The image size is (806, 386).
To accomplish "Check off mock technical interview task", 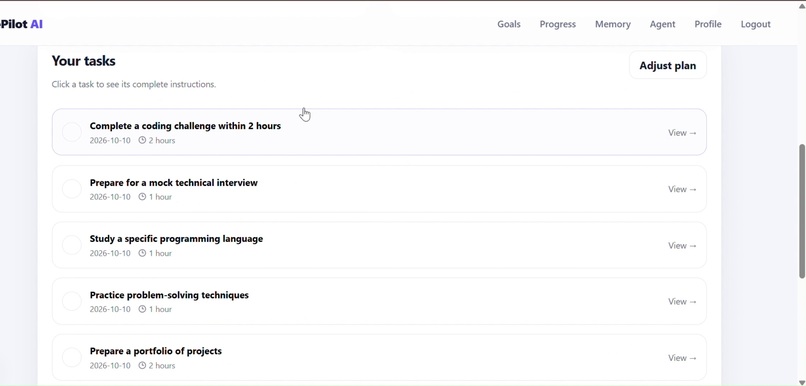I will point(71,189).
